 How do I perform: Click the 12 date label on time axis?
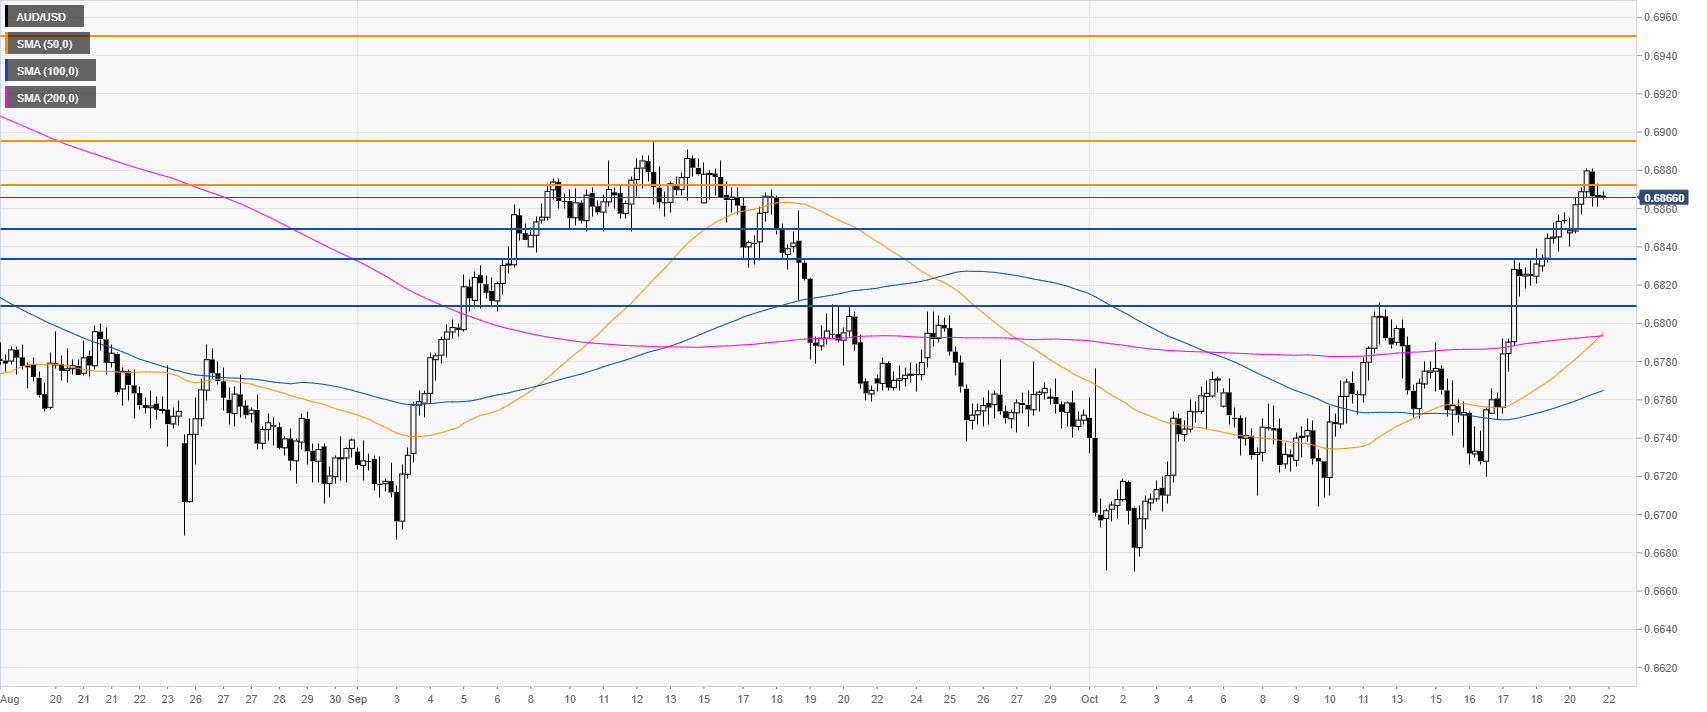click(637, 699)
